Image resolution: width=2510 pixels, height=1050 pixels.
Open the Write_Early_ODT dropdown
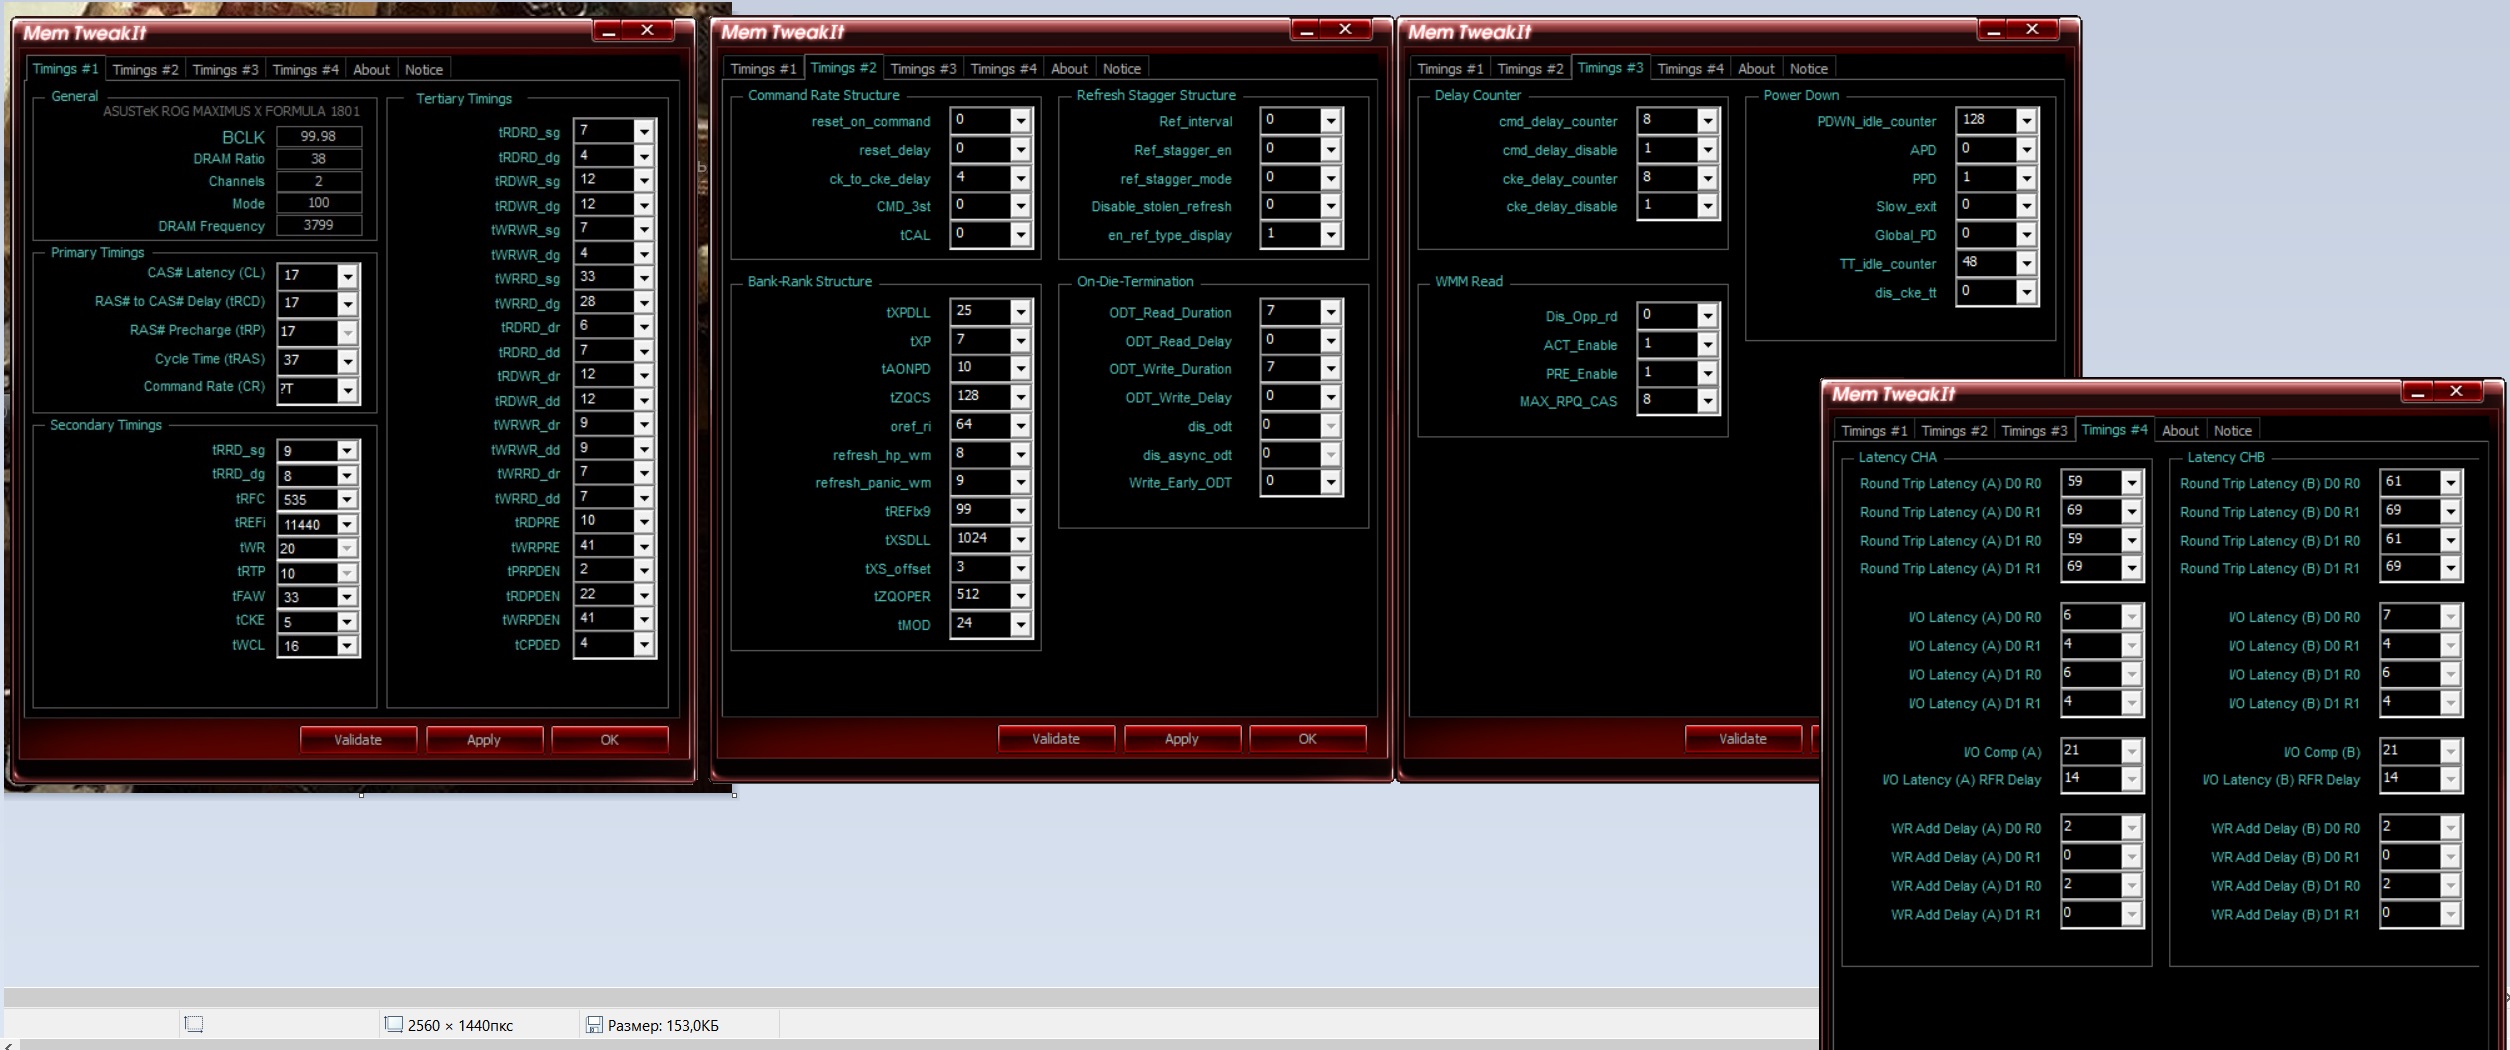tap(1330, 482)
